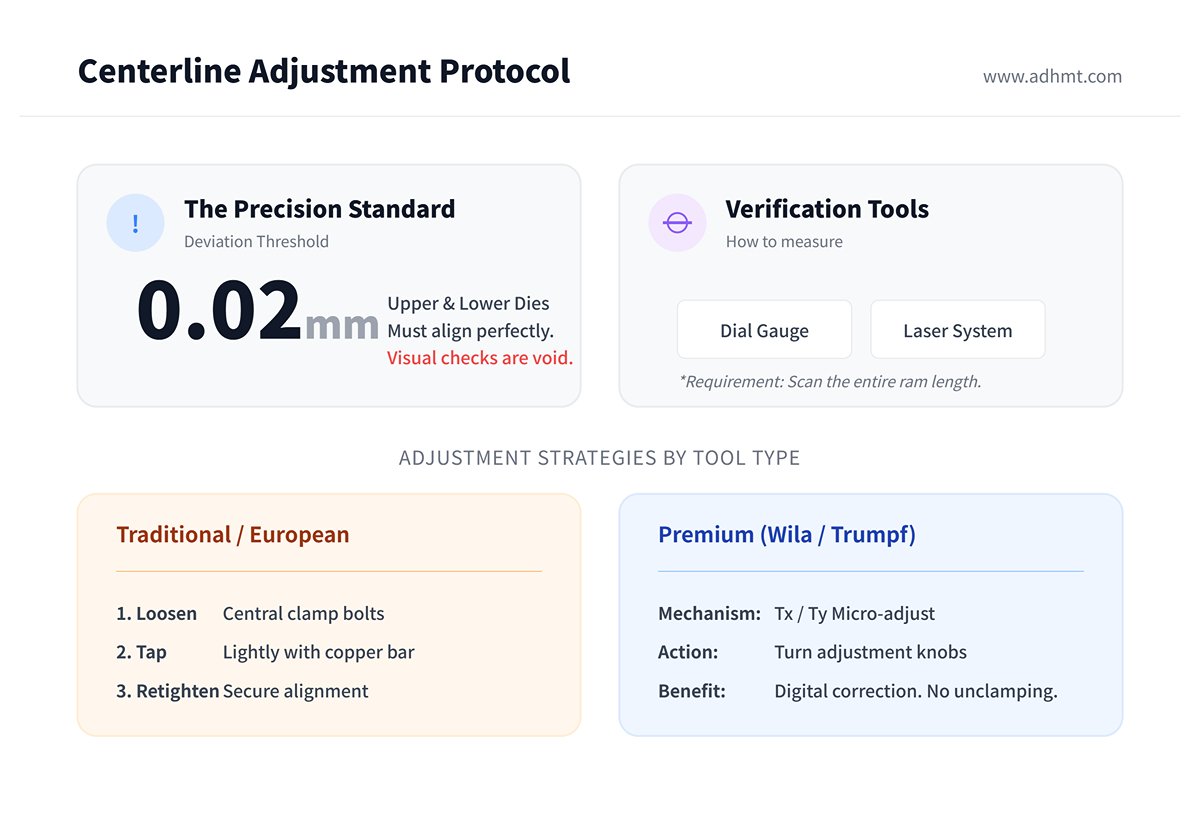Select The Precision Standard heading
Image resolution: width=1200 pixels, height=813 pixels.
(319, 209)
